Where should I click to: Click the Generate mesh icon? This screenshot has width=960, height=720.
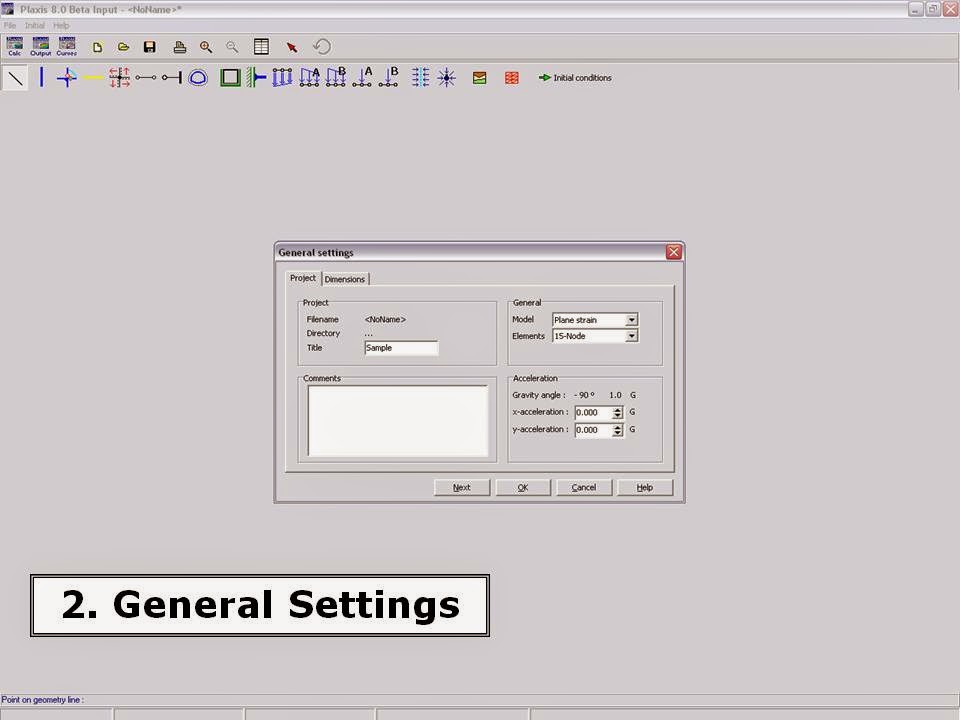click(511, 77)
